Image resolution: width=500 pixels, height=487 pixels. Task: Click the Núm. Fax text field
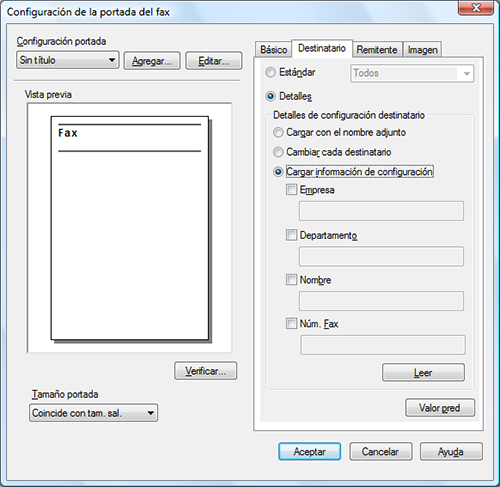(383, 345)
